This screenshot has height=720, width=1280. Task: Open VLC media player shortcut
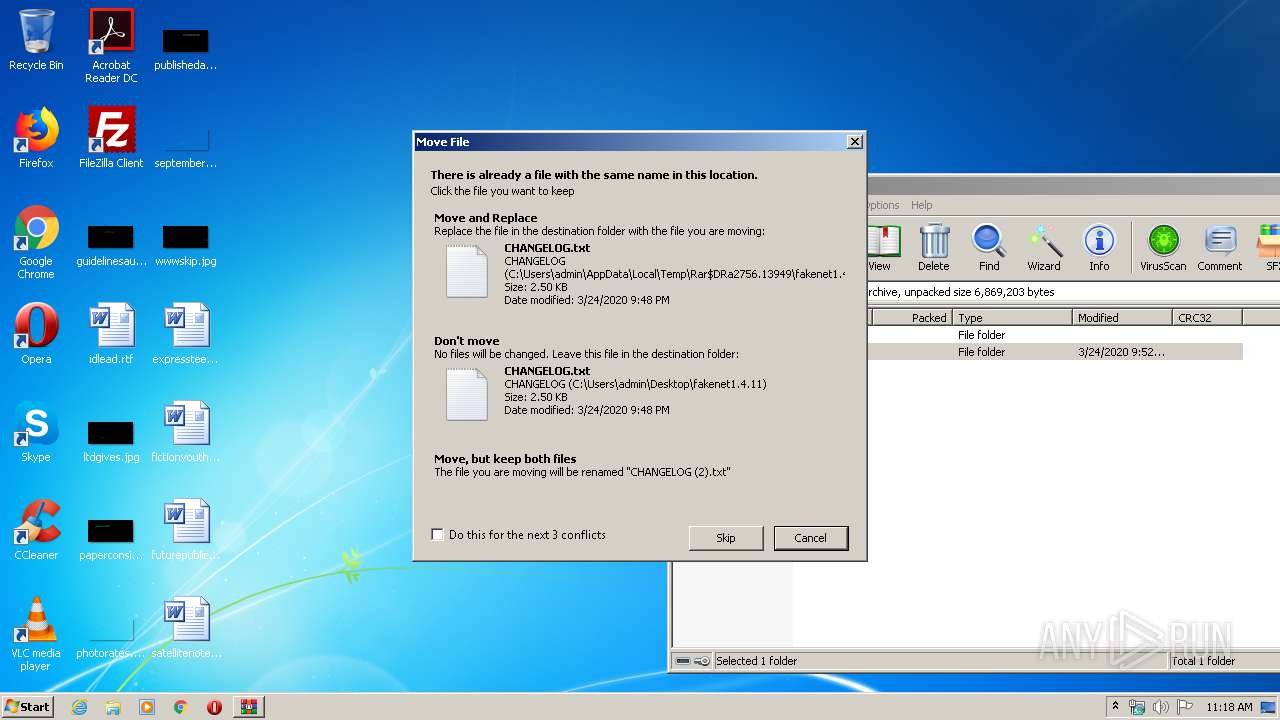(x=36, y=634)
